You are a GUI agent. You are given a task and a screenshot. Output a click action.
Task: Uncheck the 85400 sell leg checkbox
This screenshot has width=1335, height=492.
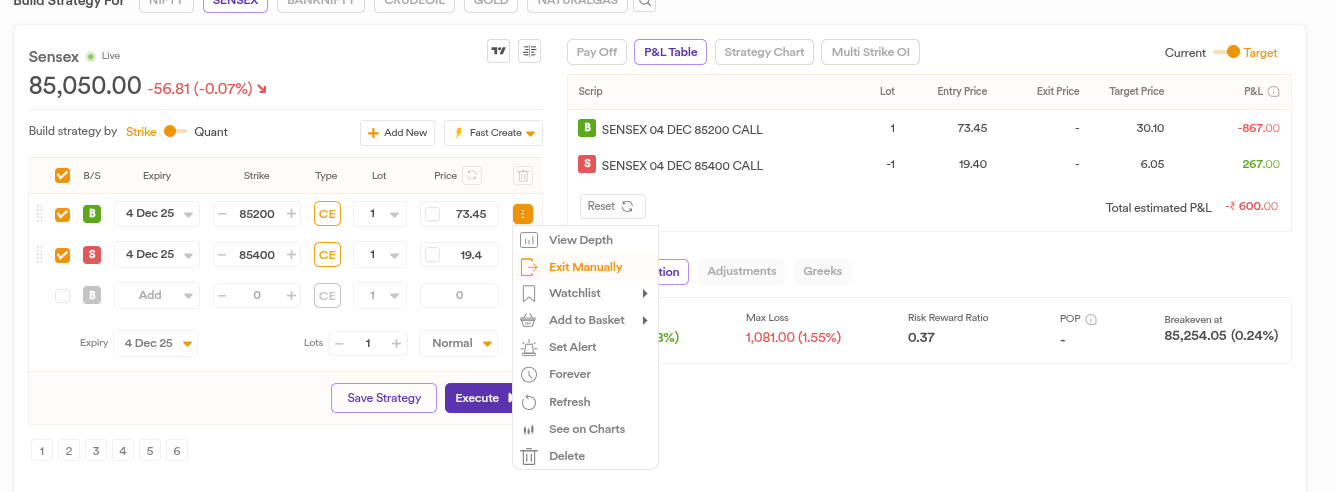[x=63, y=255]
